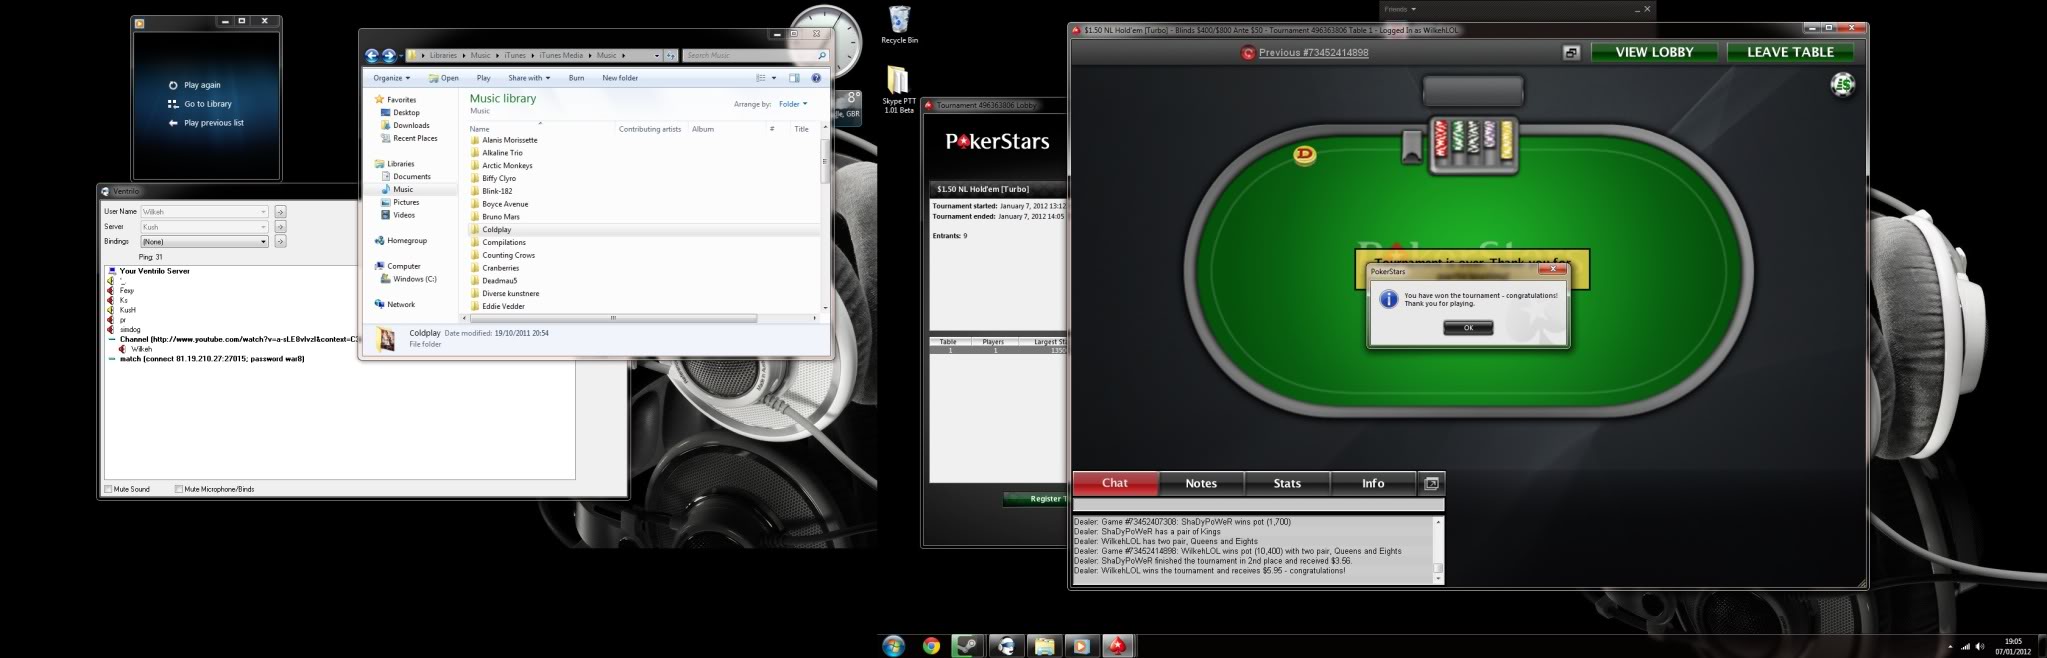Viewport: 2047px width, 658px height.
Task: Open the Server dropdown in Ventrilo
Action: pos(204,227)
